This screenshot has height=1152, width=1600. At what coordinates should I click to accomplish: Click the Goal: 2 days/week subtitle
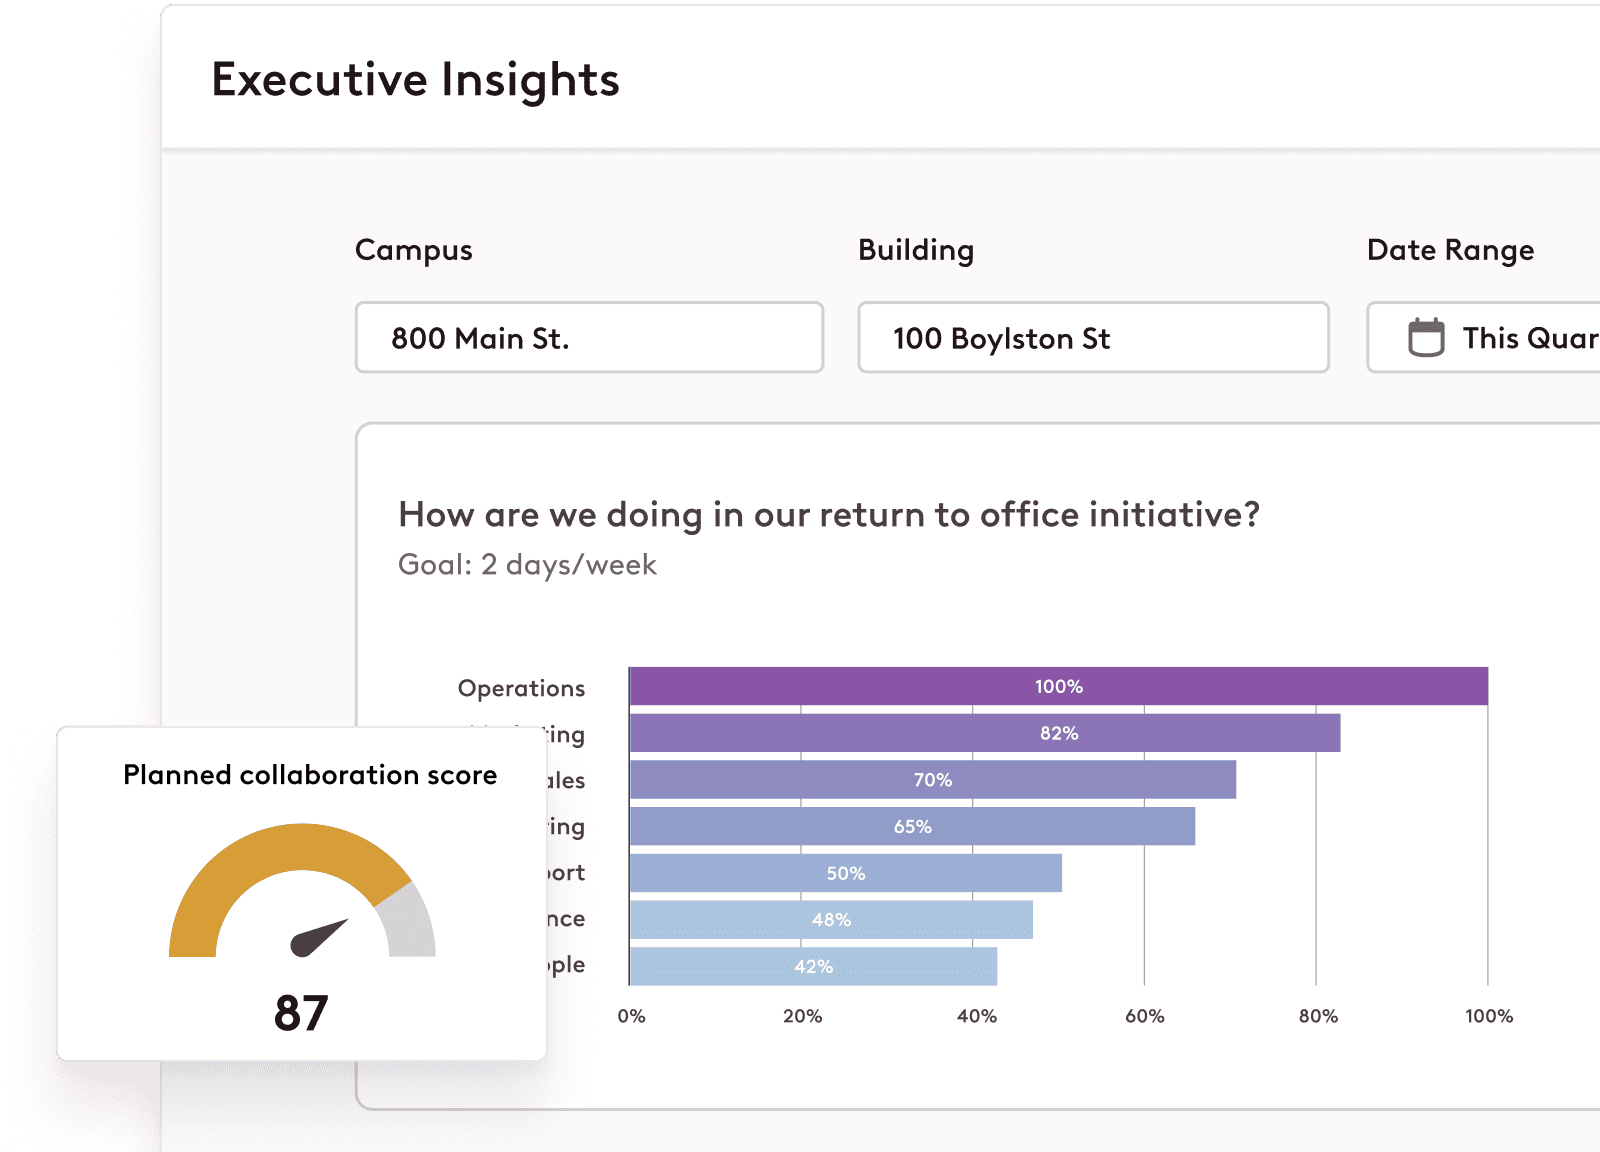(x=527, y=564)
